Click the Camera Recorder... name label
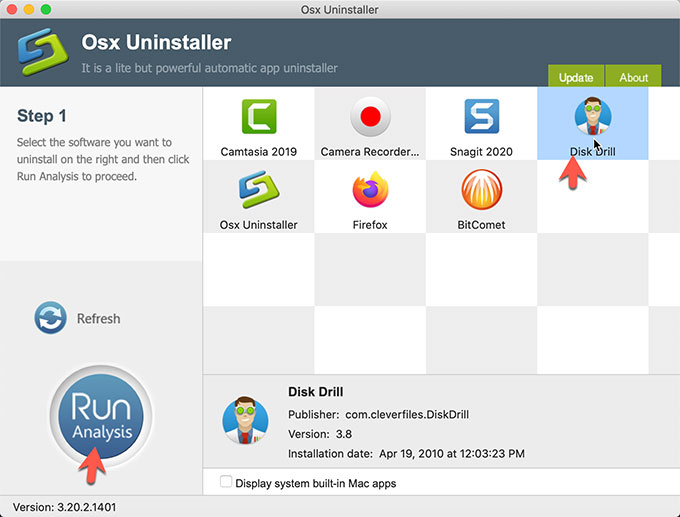 (370, 152)
